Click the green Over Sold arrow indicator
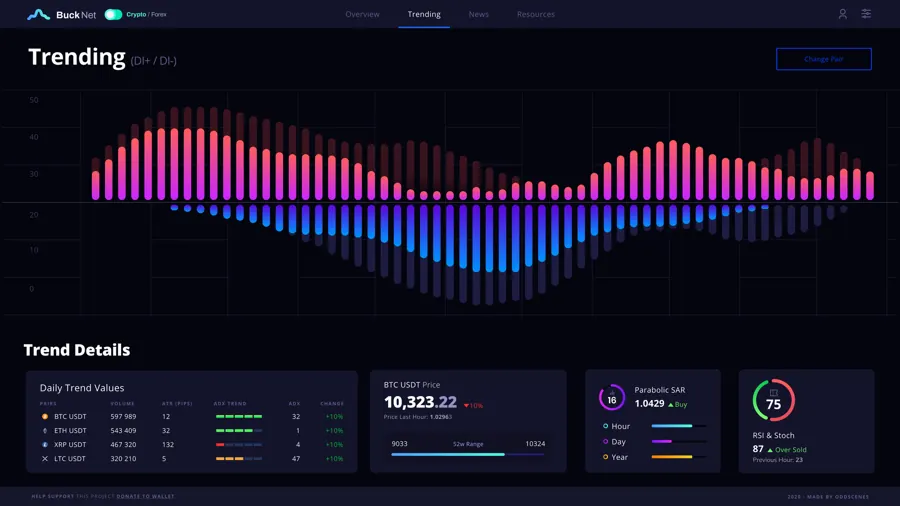The height and width of the screenshot is (506, 900). (x=787, y=450)
